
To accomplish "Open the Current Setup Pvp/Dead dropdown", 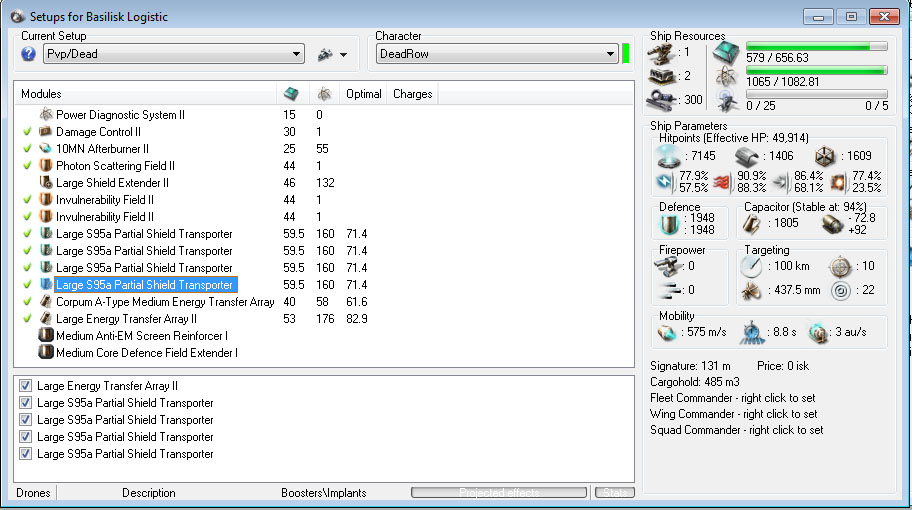I will click(x=174, y=54).
